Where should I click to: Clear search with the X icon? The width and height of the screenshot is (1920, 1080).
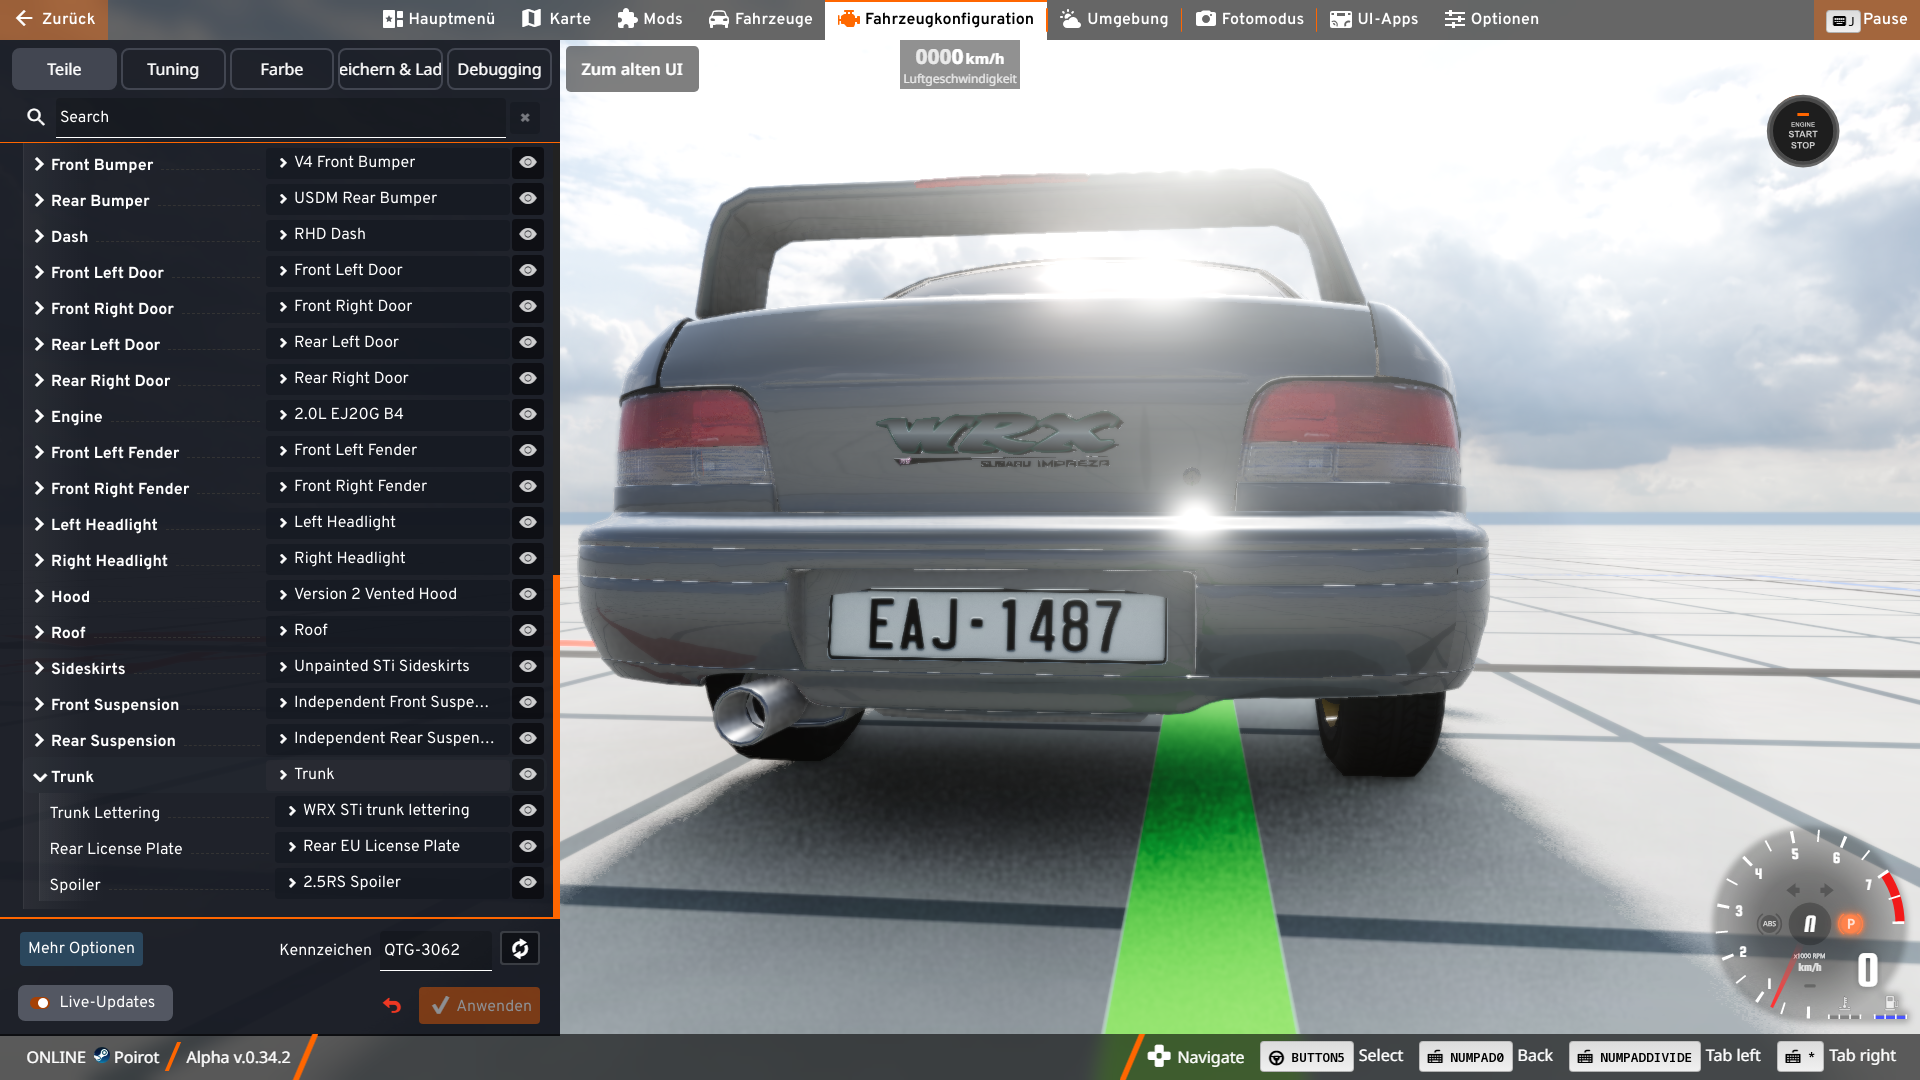click(x=525, y=117)
